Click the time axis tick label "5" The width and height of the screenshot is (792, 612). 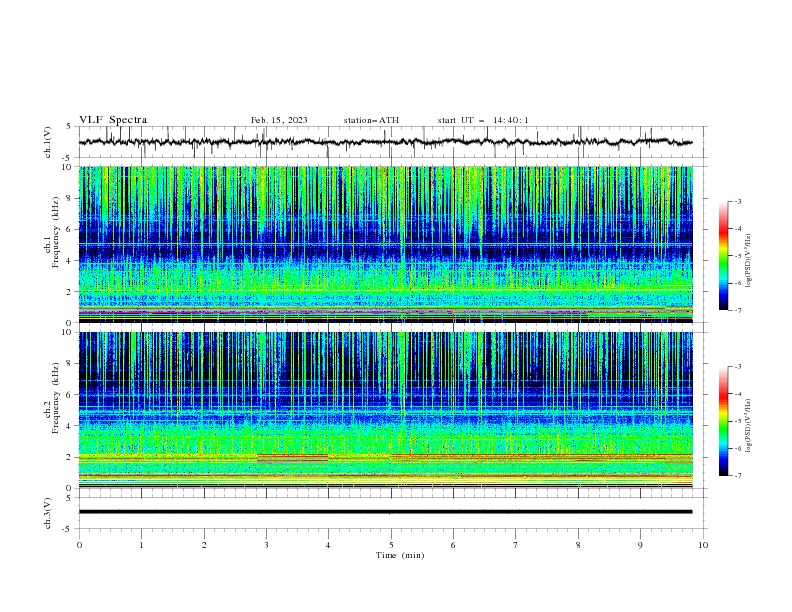pyautogui.click(x=391, y=545)
